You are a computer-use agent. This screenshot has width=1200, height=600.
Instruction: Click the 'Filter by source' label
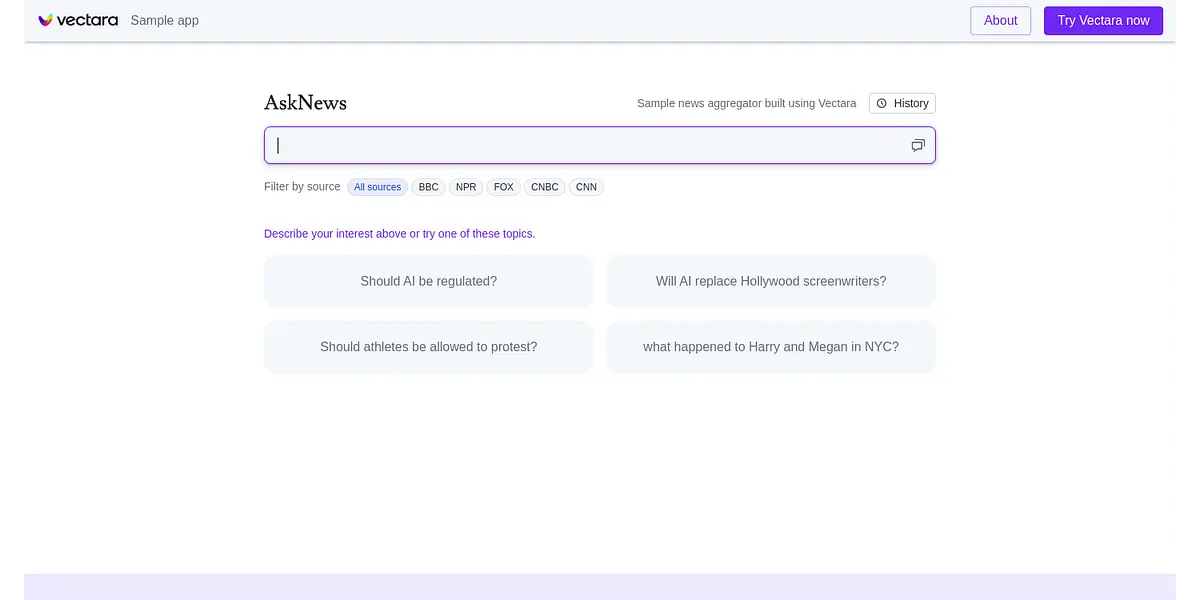pos(302,187)
